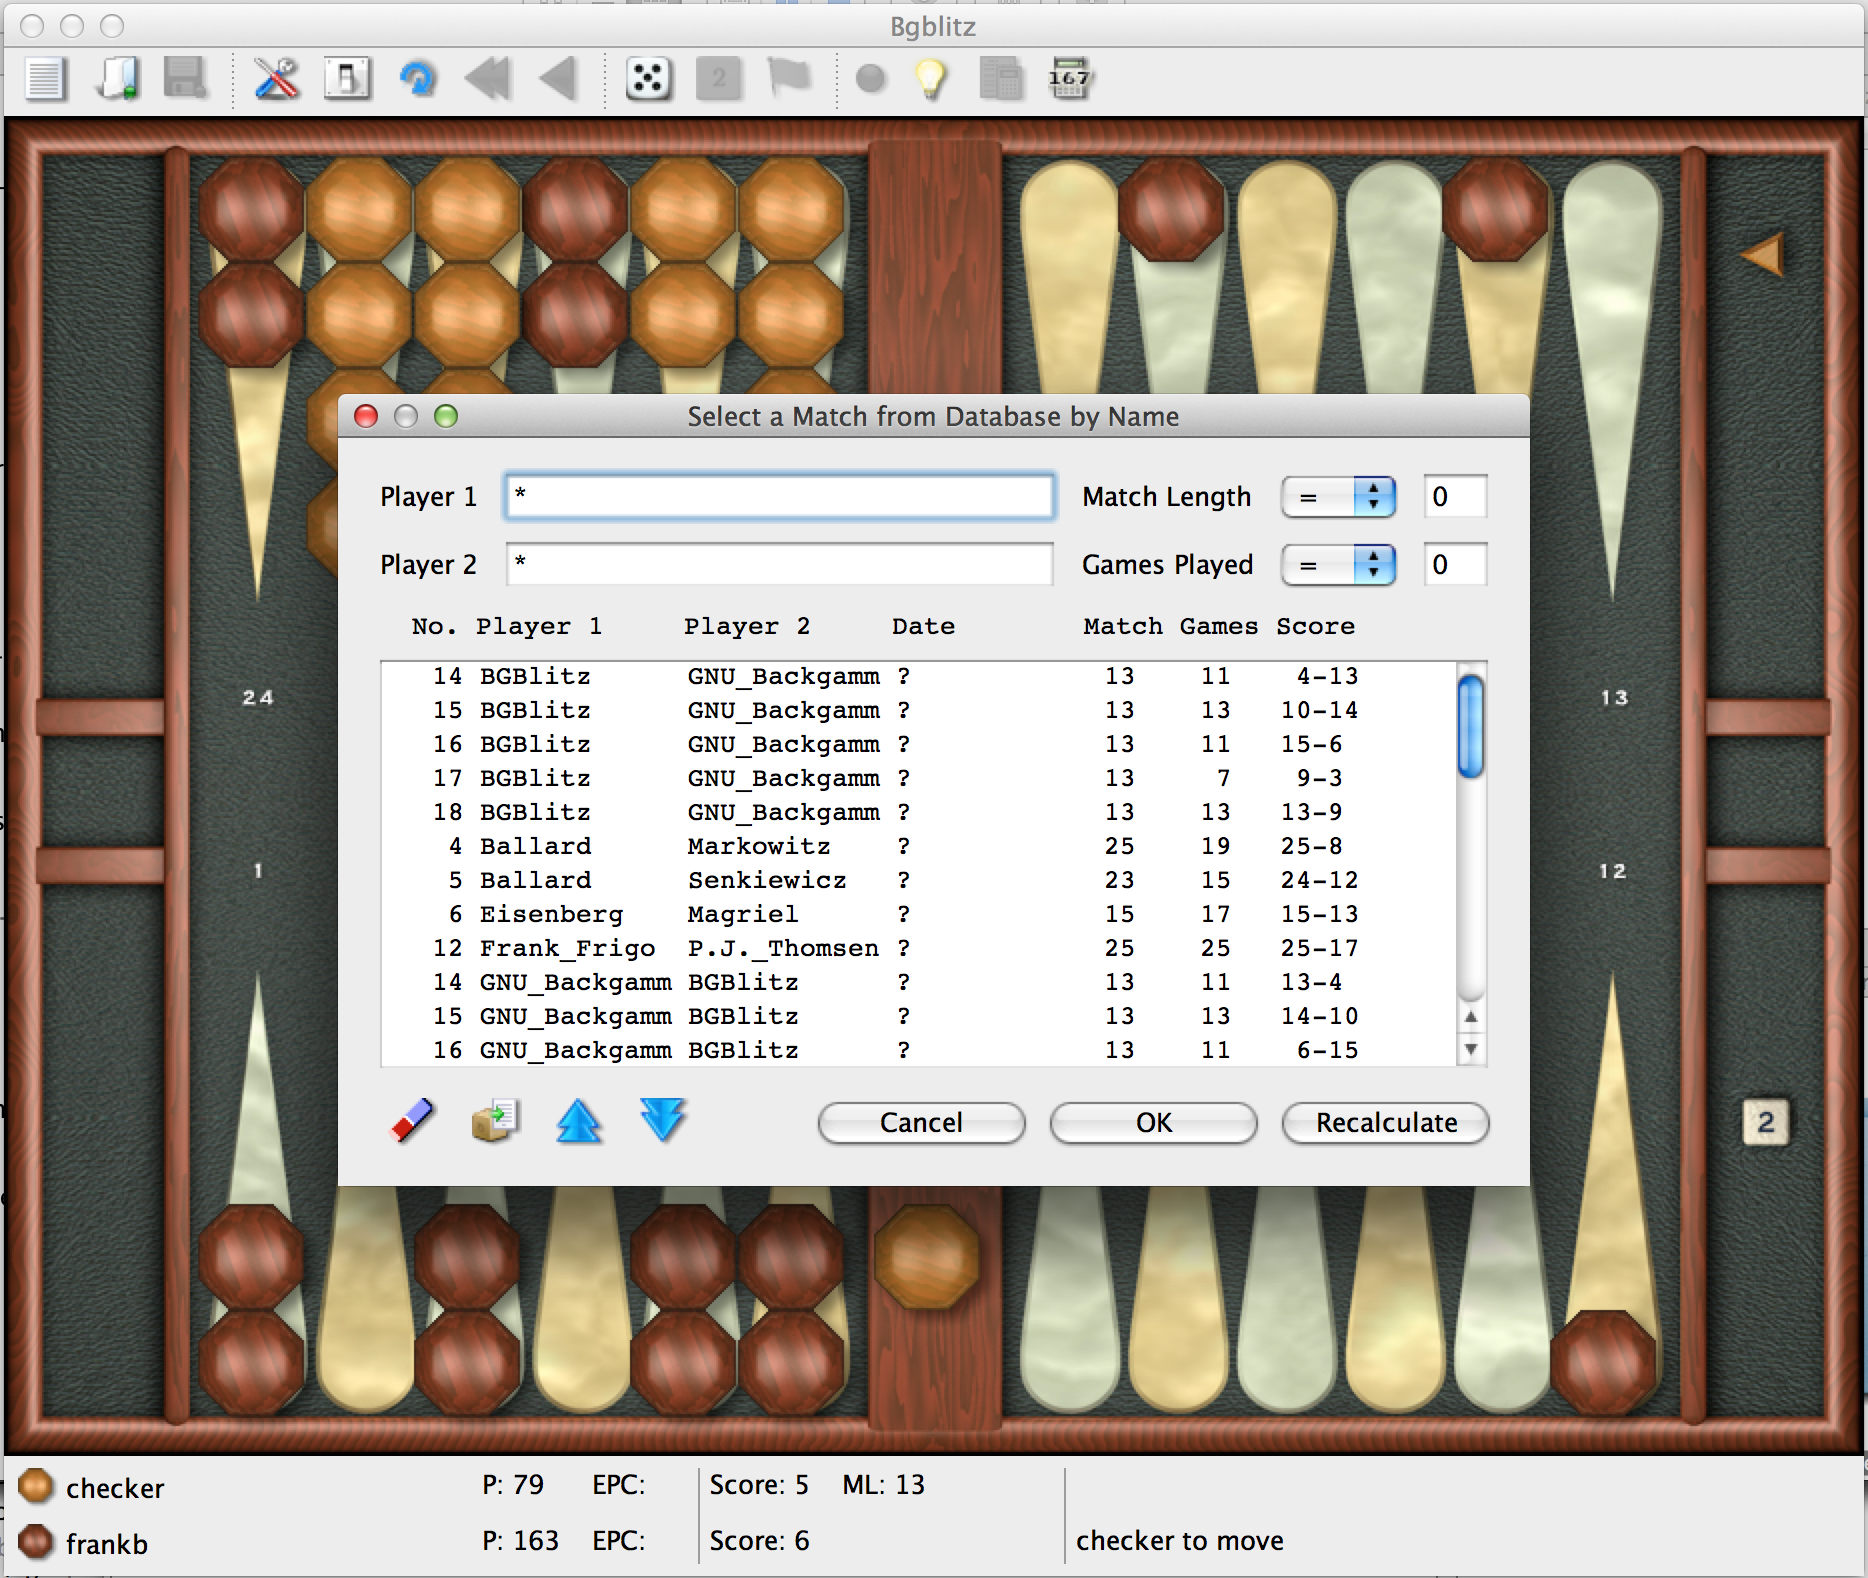Select the Frank_Frigo vs P.J._Thomsen match

click(x=919, y=949)
